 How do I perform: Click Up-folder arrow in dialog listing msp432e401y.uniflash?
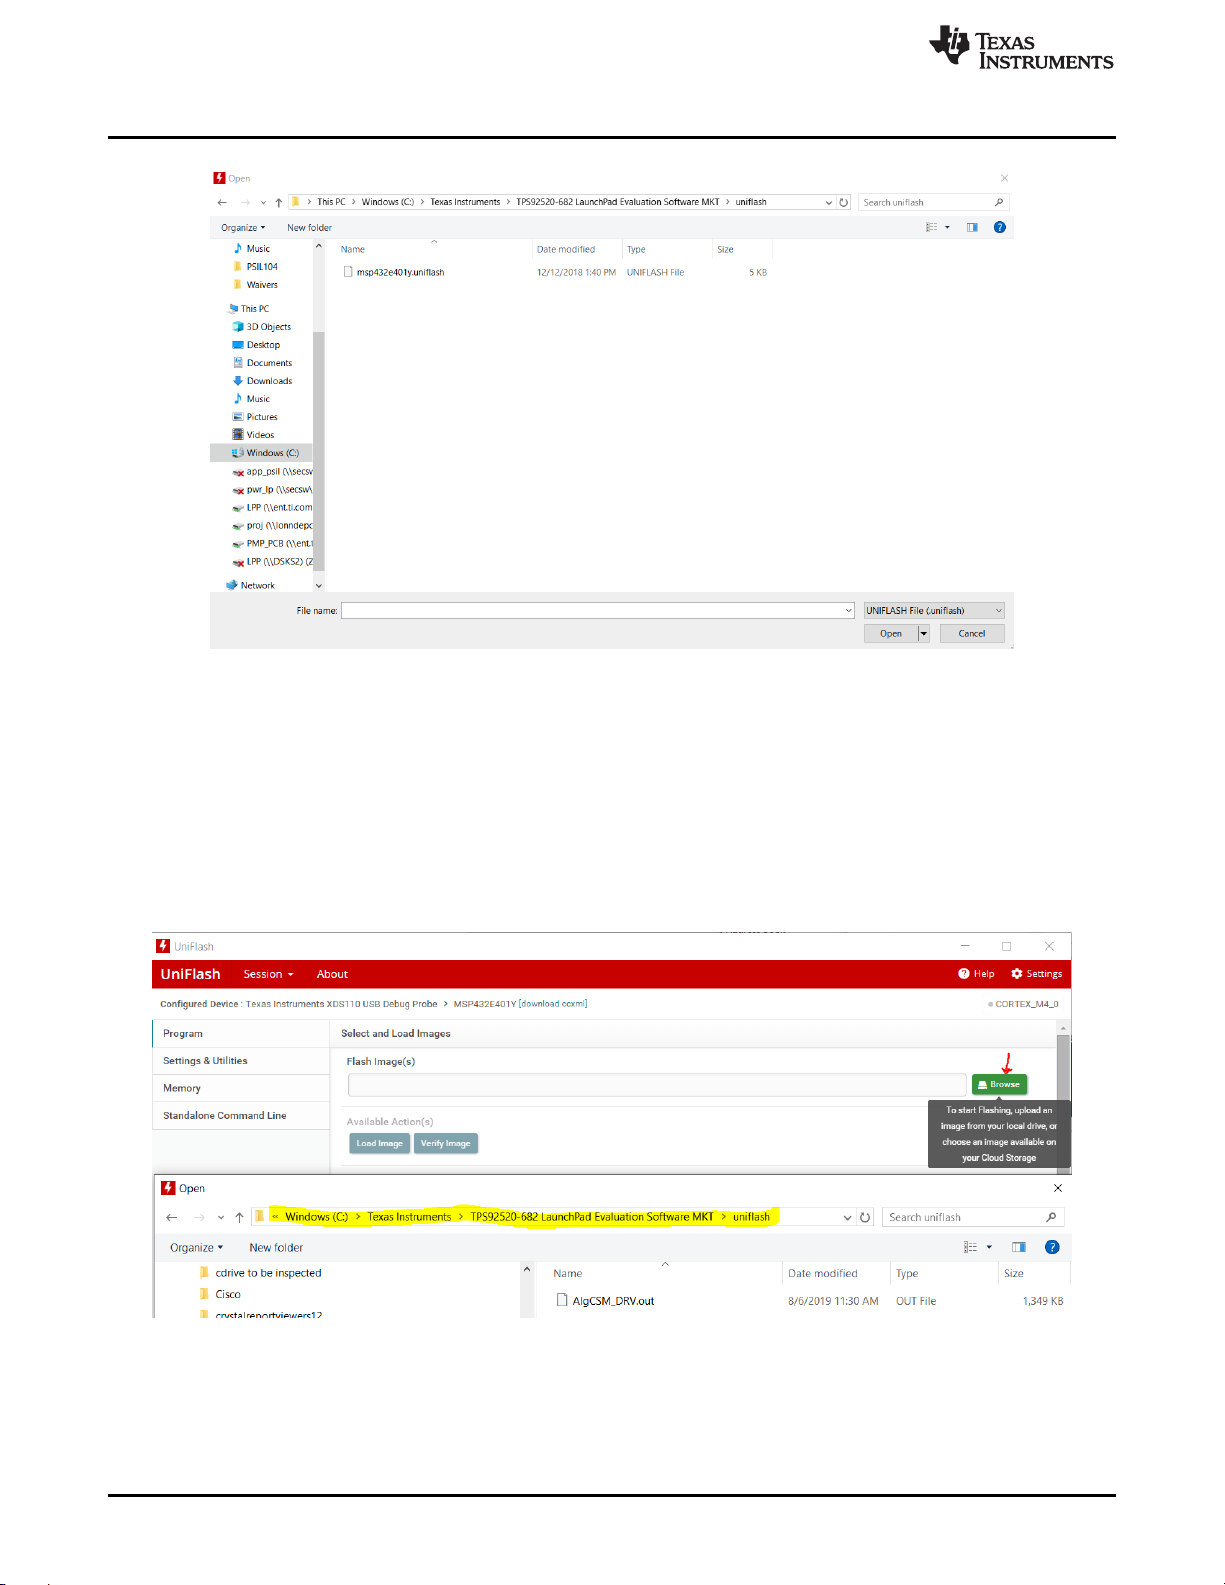point(279,202)
